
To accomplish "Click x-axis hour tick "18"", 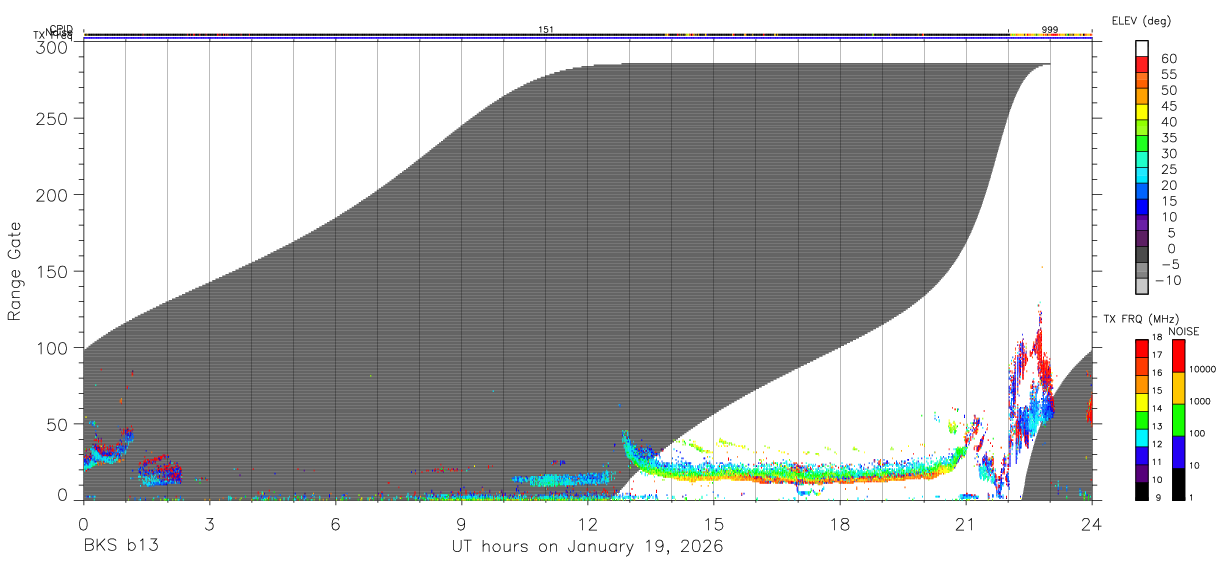I will click(x=840, y=524).
